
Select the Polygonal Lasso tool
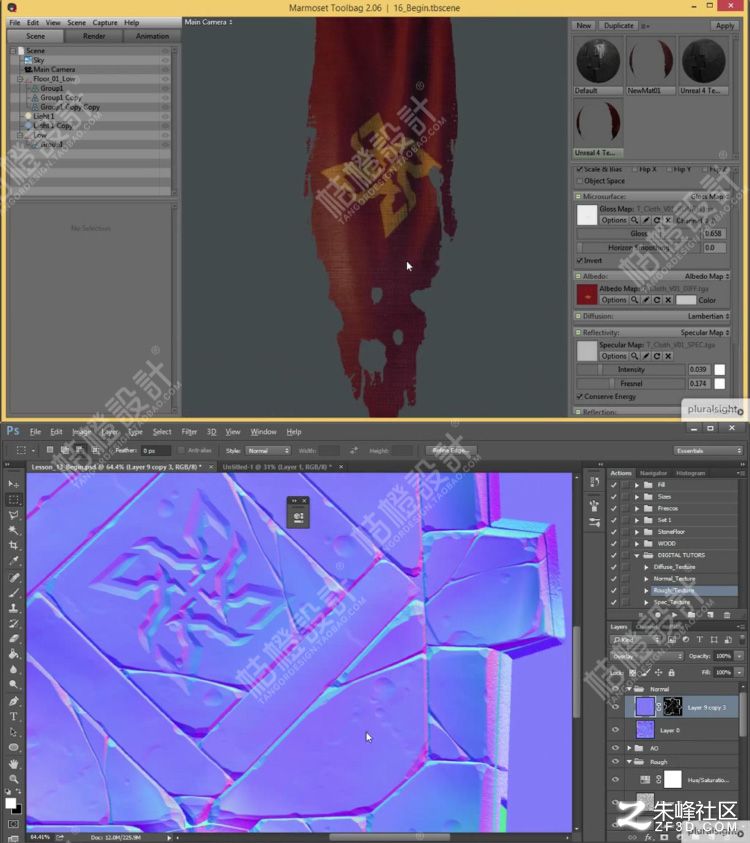13,515
